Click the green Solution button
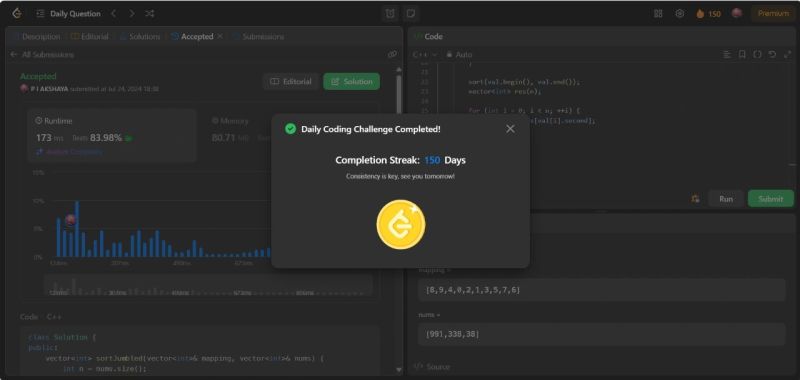This screenshot has width=800, height=380. [x=352, y=82]
